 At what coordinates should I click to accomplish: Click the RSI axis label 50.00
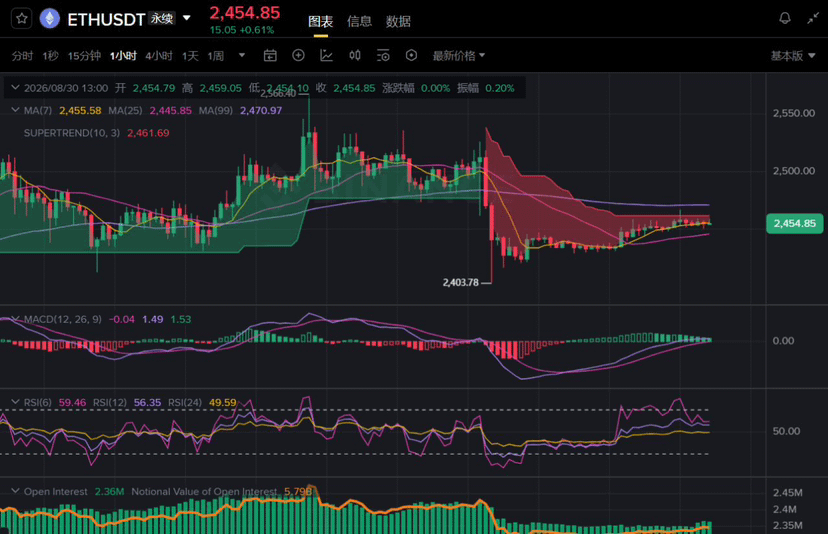click(786, 432)
